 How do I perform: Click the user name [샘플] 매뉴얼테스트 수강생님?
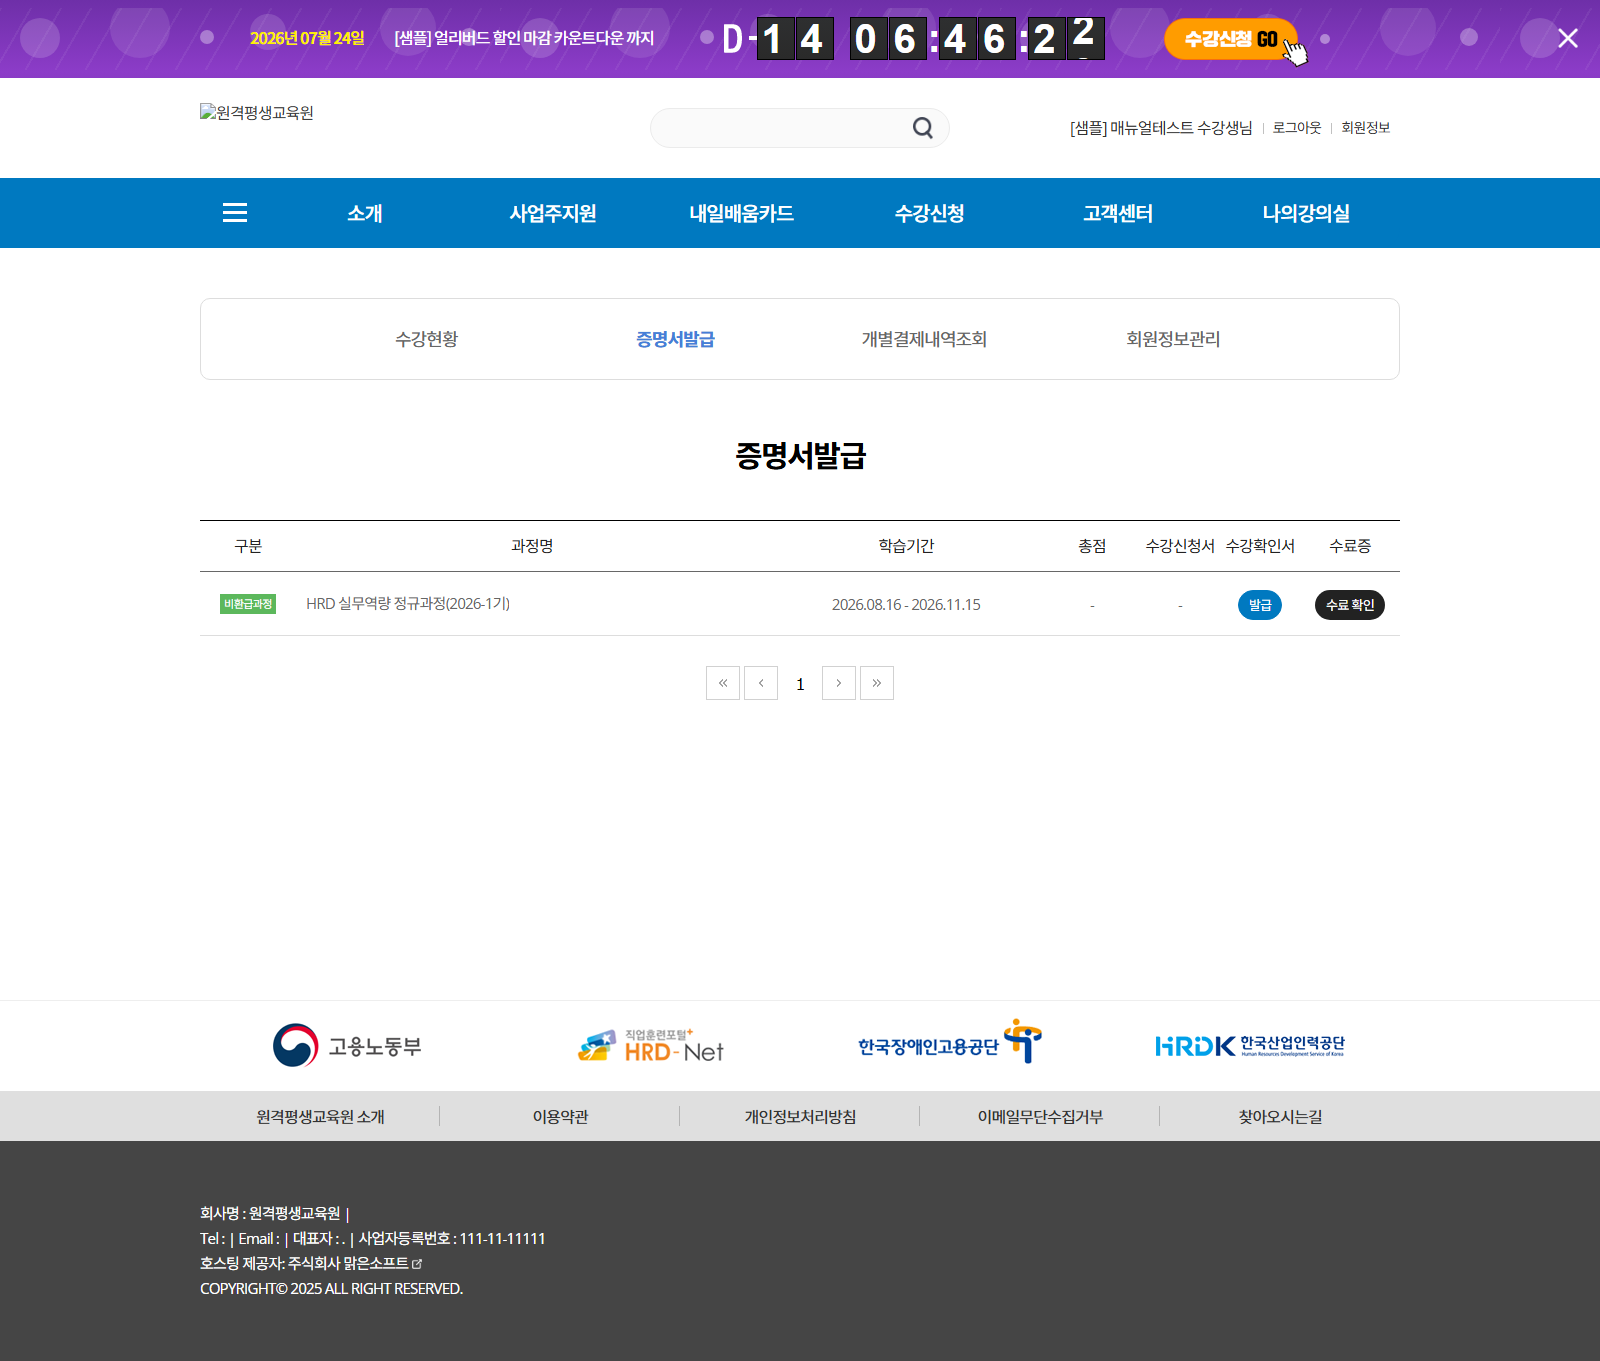click(1161, 128)
